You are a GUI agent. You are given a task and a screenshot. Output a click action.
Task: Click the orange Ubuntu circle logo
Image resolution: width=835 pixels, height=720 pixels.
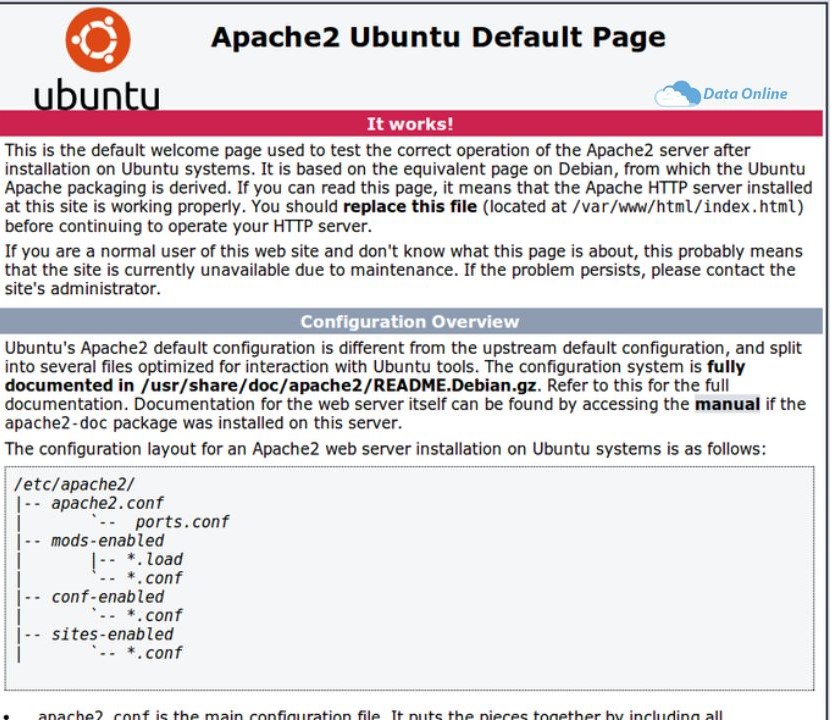[x=98, y=40]
